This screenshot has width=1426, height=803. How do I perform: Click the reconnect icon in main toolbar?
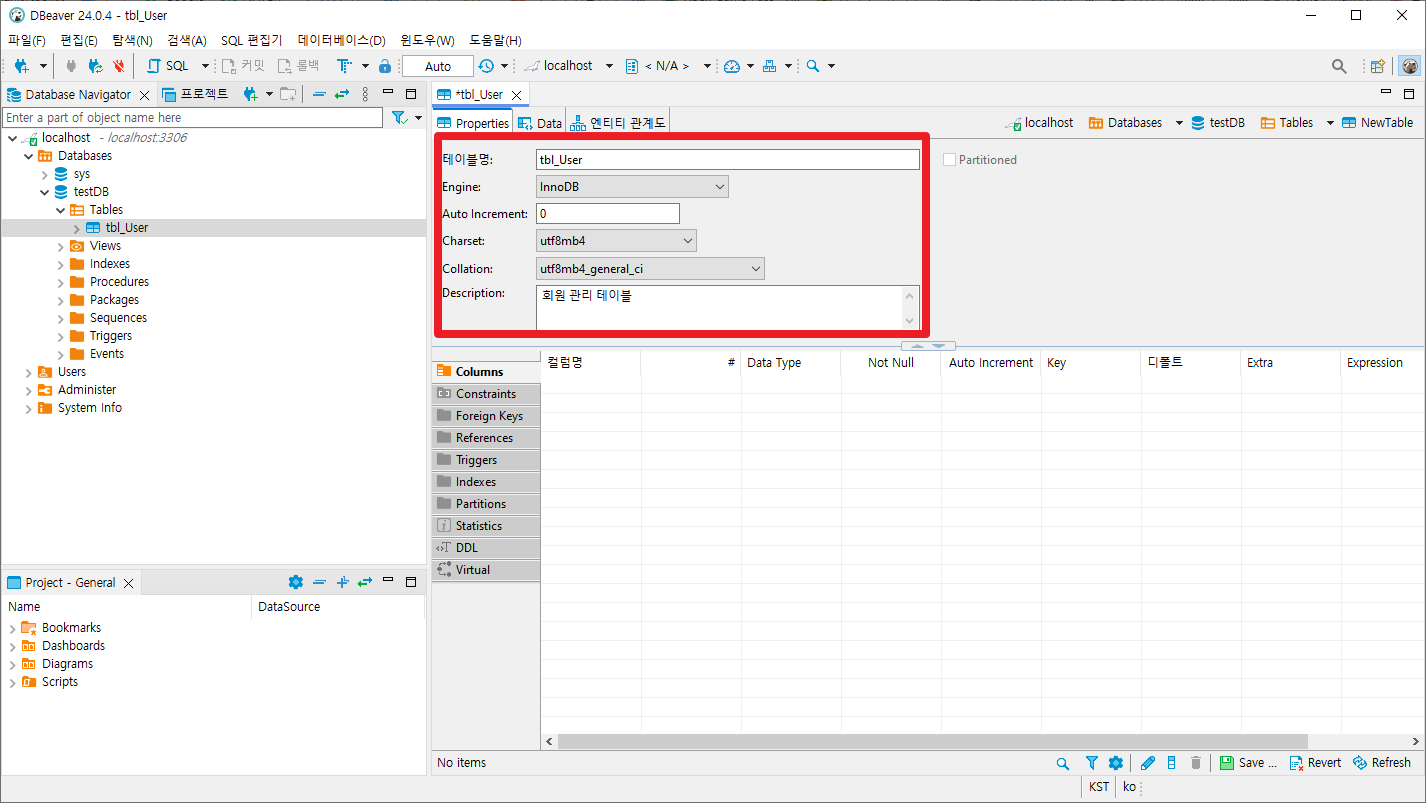(x=95, y=66)
